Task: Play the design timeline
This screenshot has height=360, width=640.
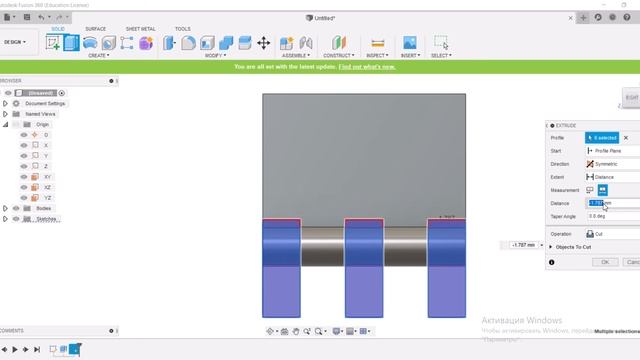Action: (15, 349)
